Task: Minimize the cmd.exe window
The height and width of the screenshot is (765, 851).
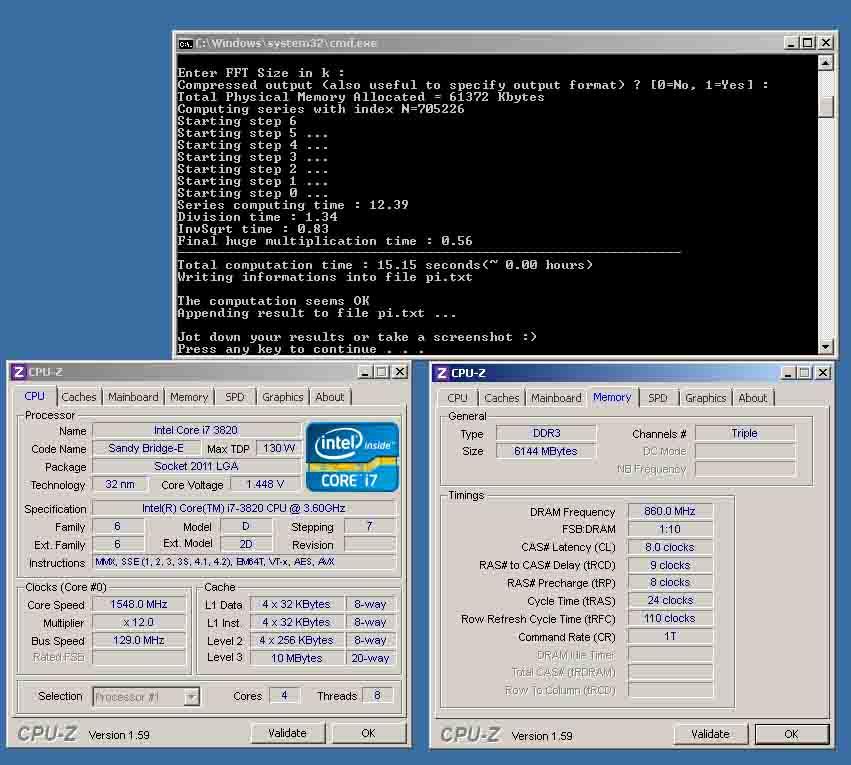Action: [791, 43]
